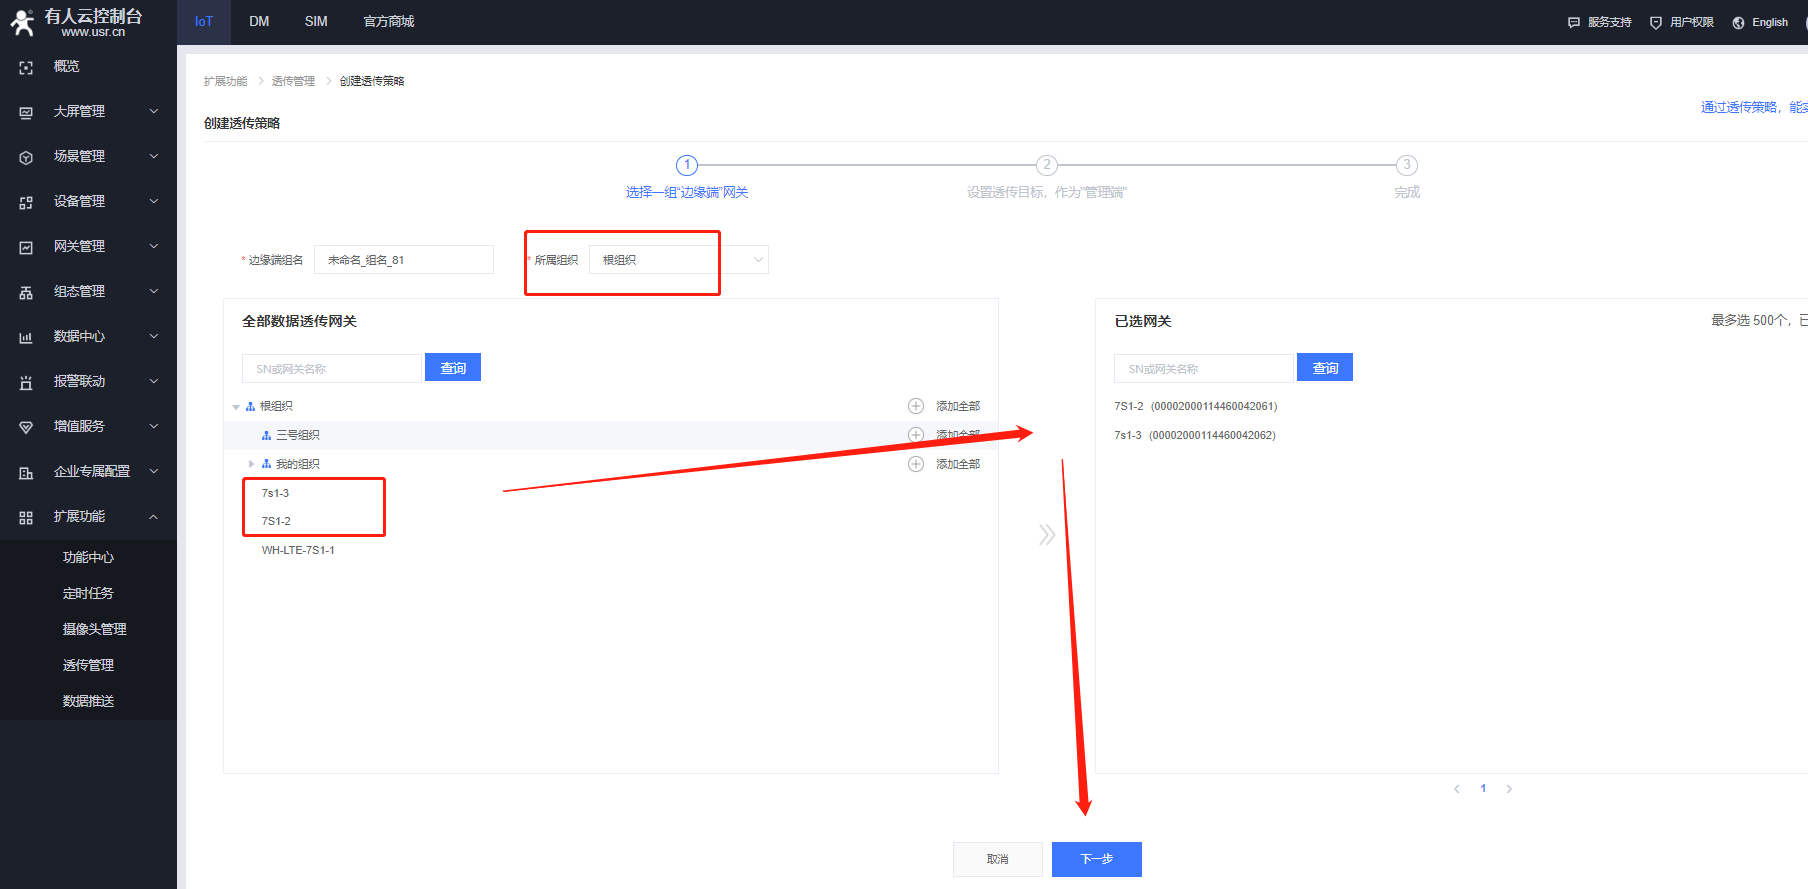Click the 场景管理 sidebar icon
The height and width of the screenshot is (889, 1808).
26,157
